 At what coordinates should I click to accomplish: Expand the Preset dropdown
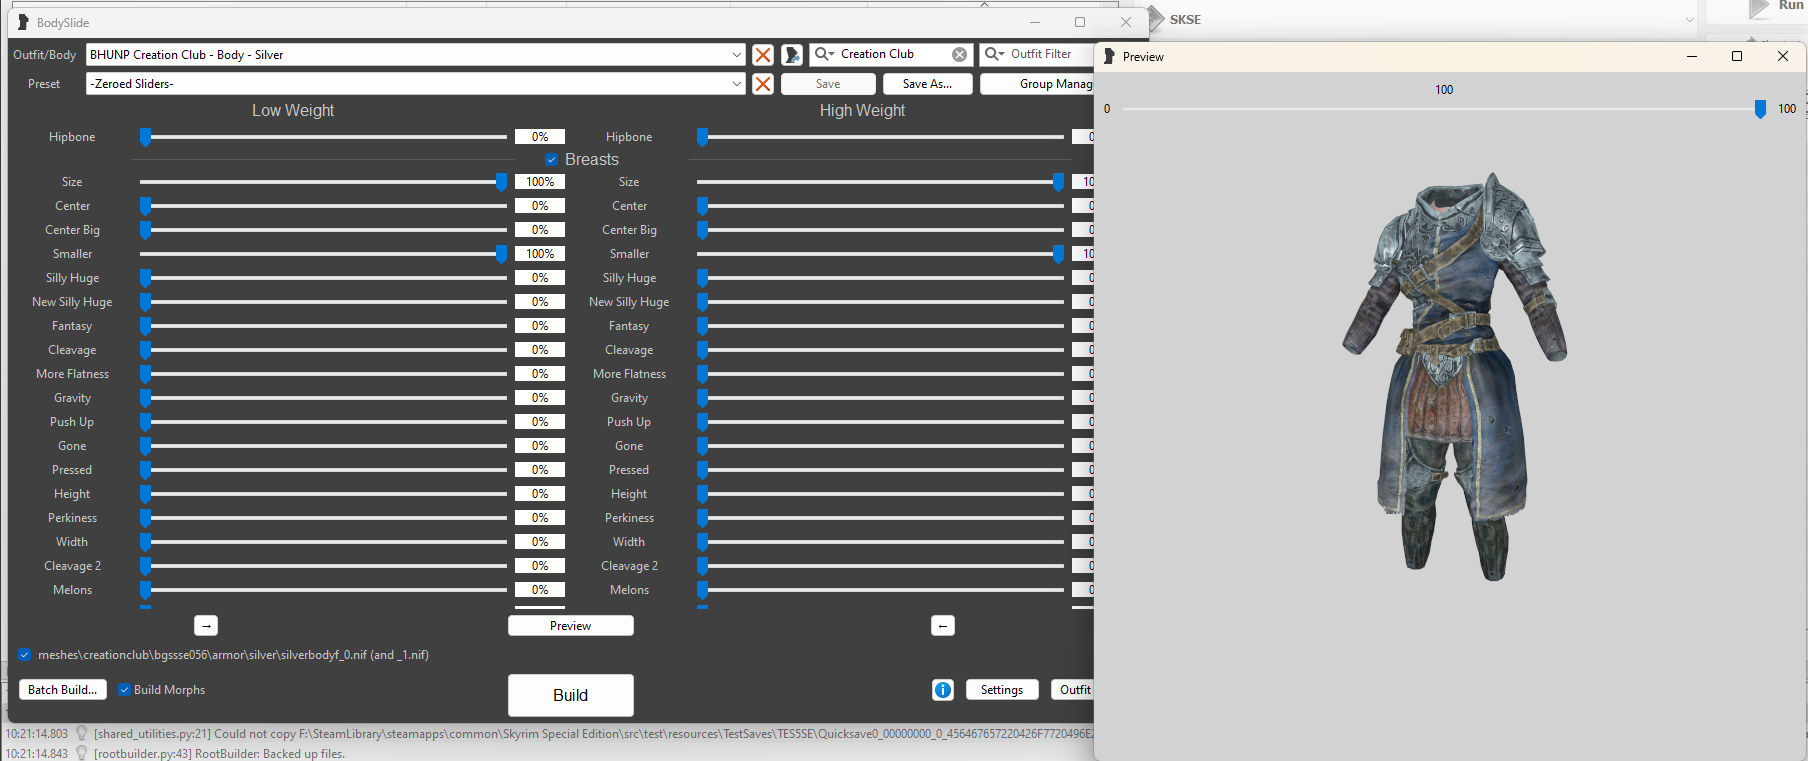[x=736, y=84]
